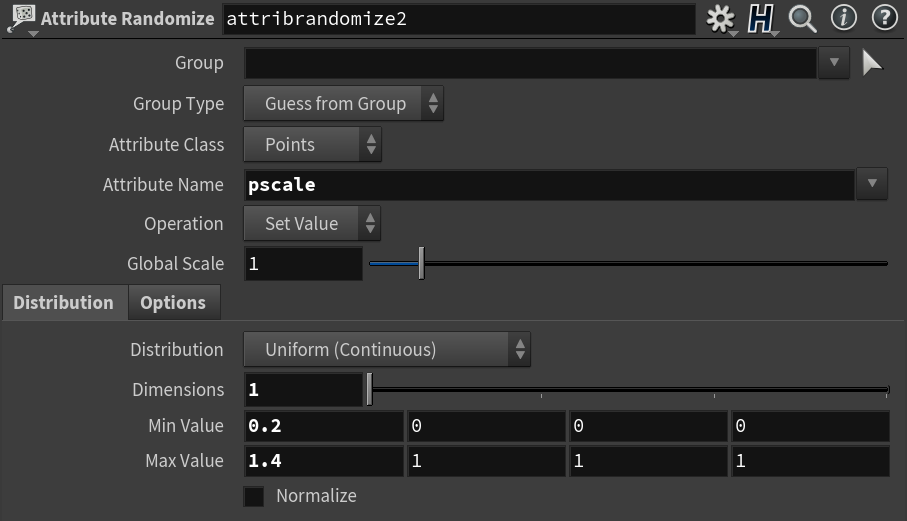Click the Global Scale slider handle
The image size is (907, 521).
[422, 263]
